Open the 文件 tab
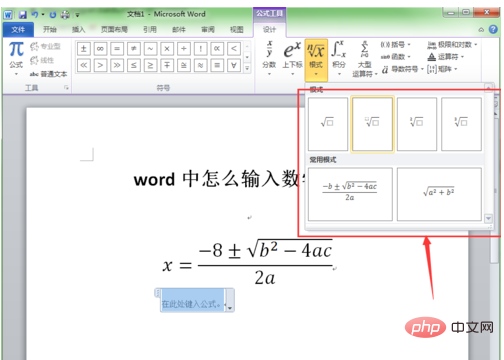This screenshot has height=360, width=504. [18, 30]
